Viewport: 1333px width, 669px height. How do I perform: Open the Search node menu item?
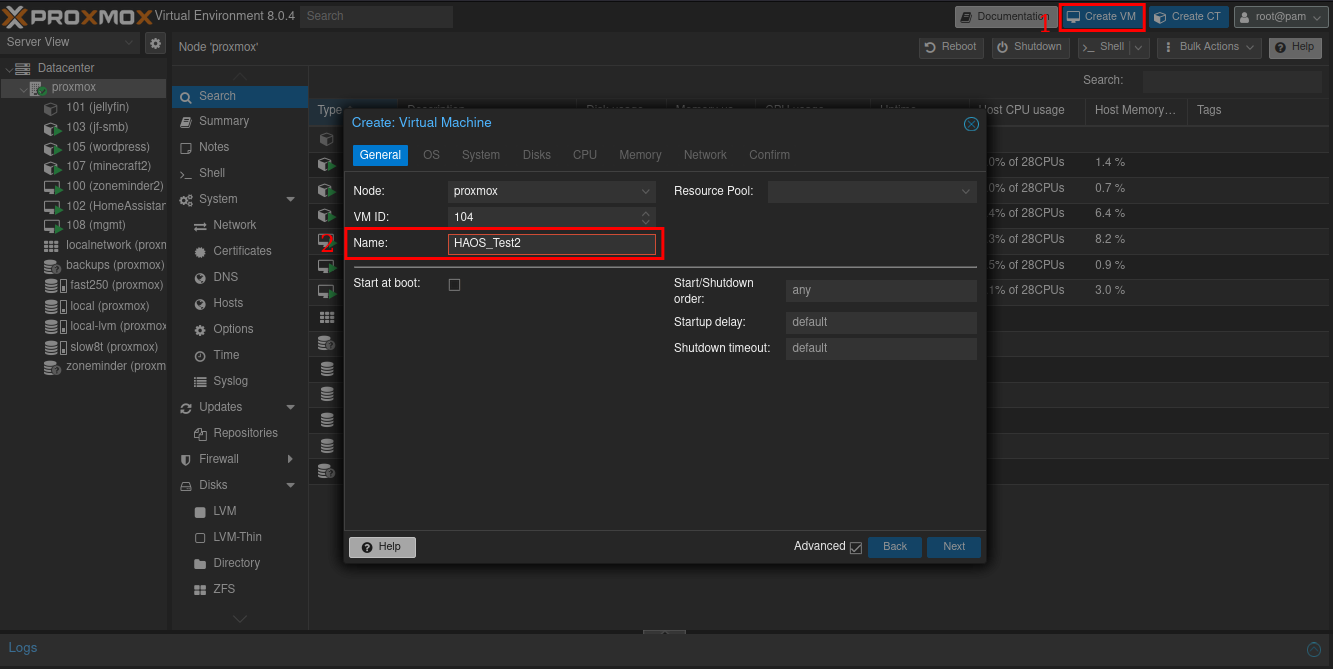click(x=239, y=96)
